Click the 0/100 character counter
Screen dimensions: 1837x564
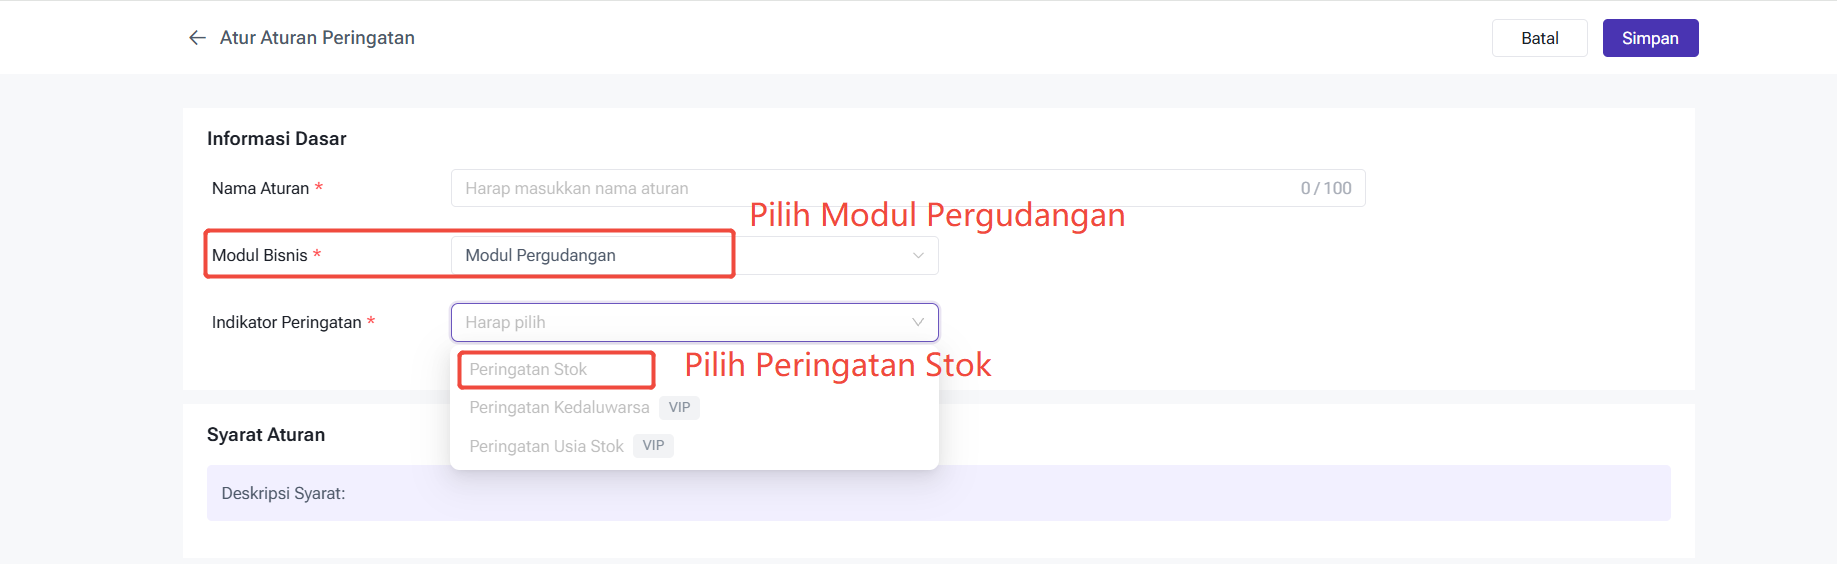(x=1326, y=188)
